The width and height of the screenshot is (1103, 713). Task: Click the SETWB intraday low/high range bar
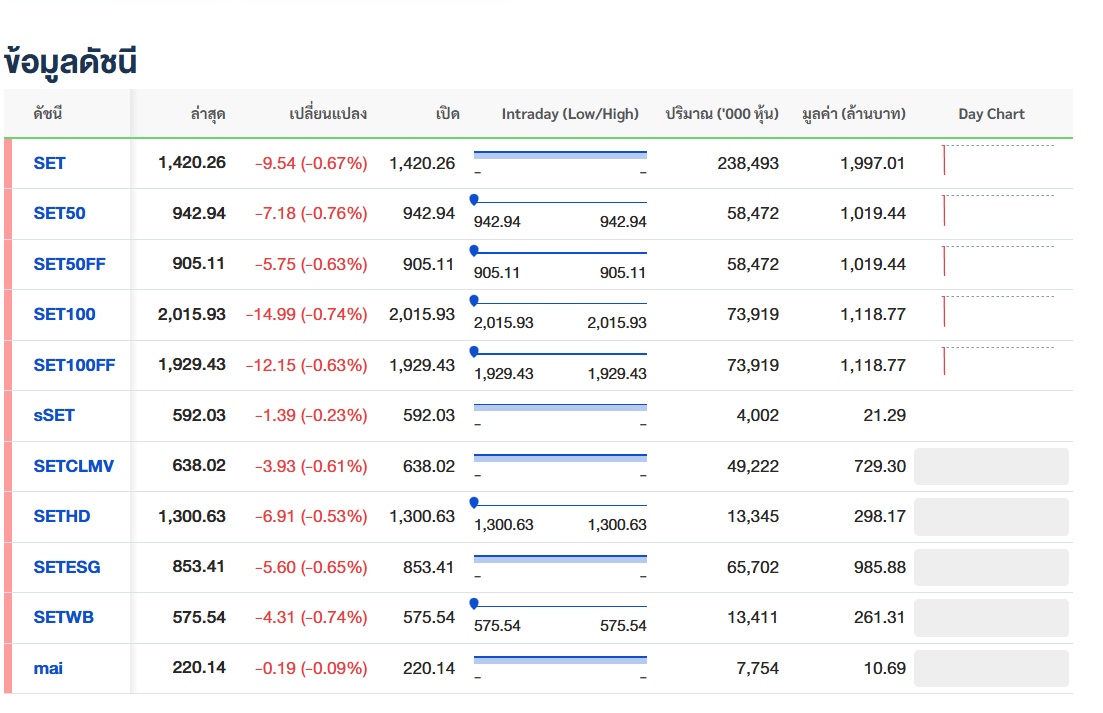tap(560, 606)
